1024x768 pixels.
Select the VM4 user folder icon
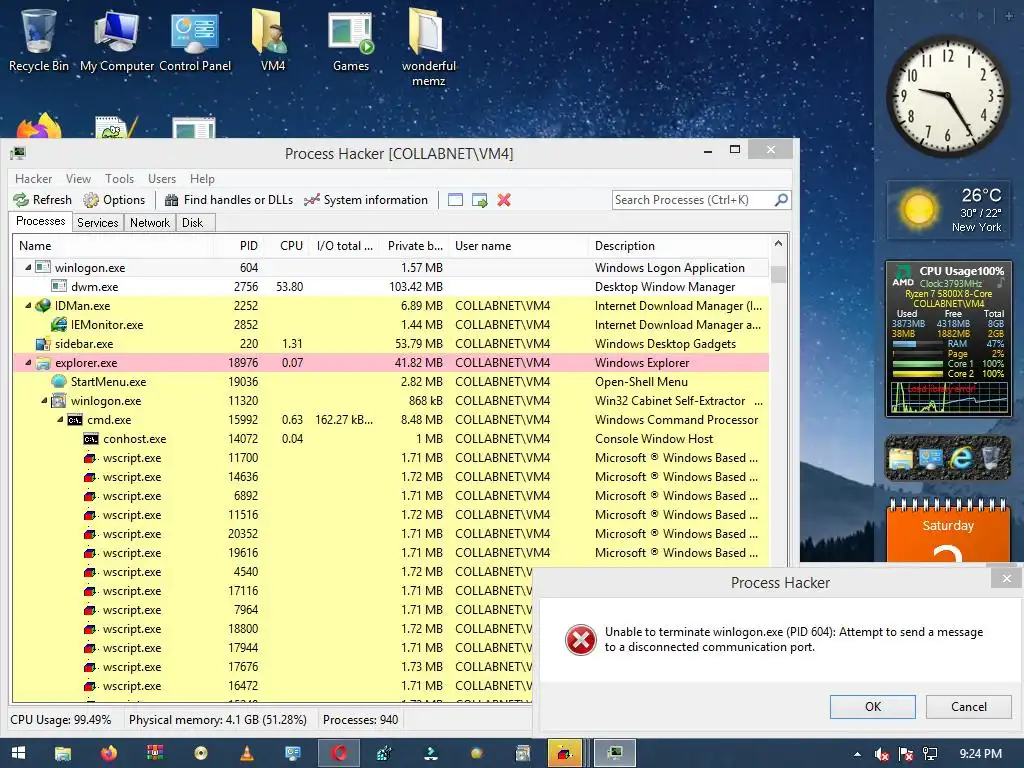(272, 39)
